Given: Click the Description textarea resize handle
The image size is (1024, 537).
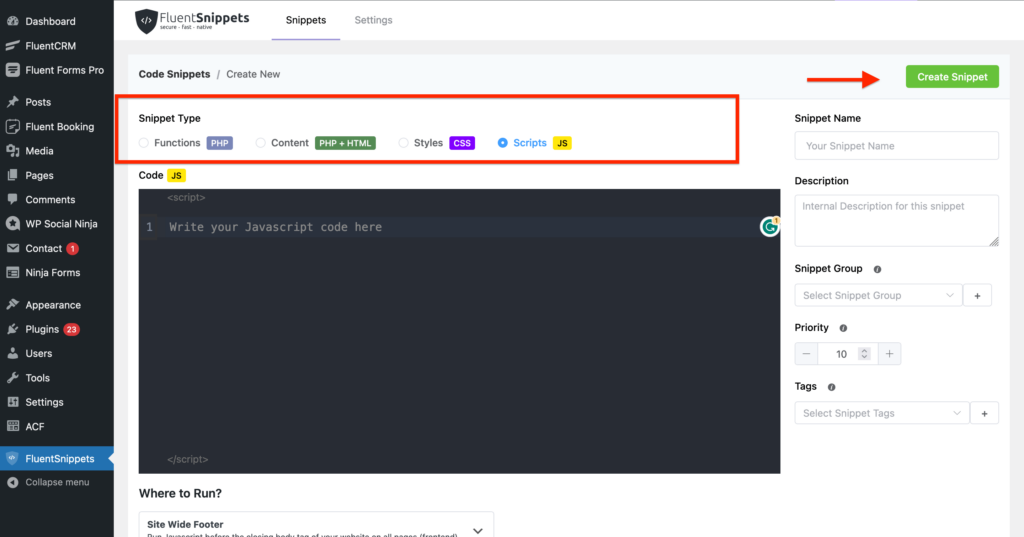Looking at the screenshot, I should point(993,241).
